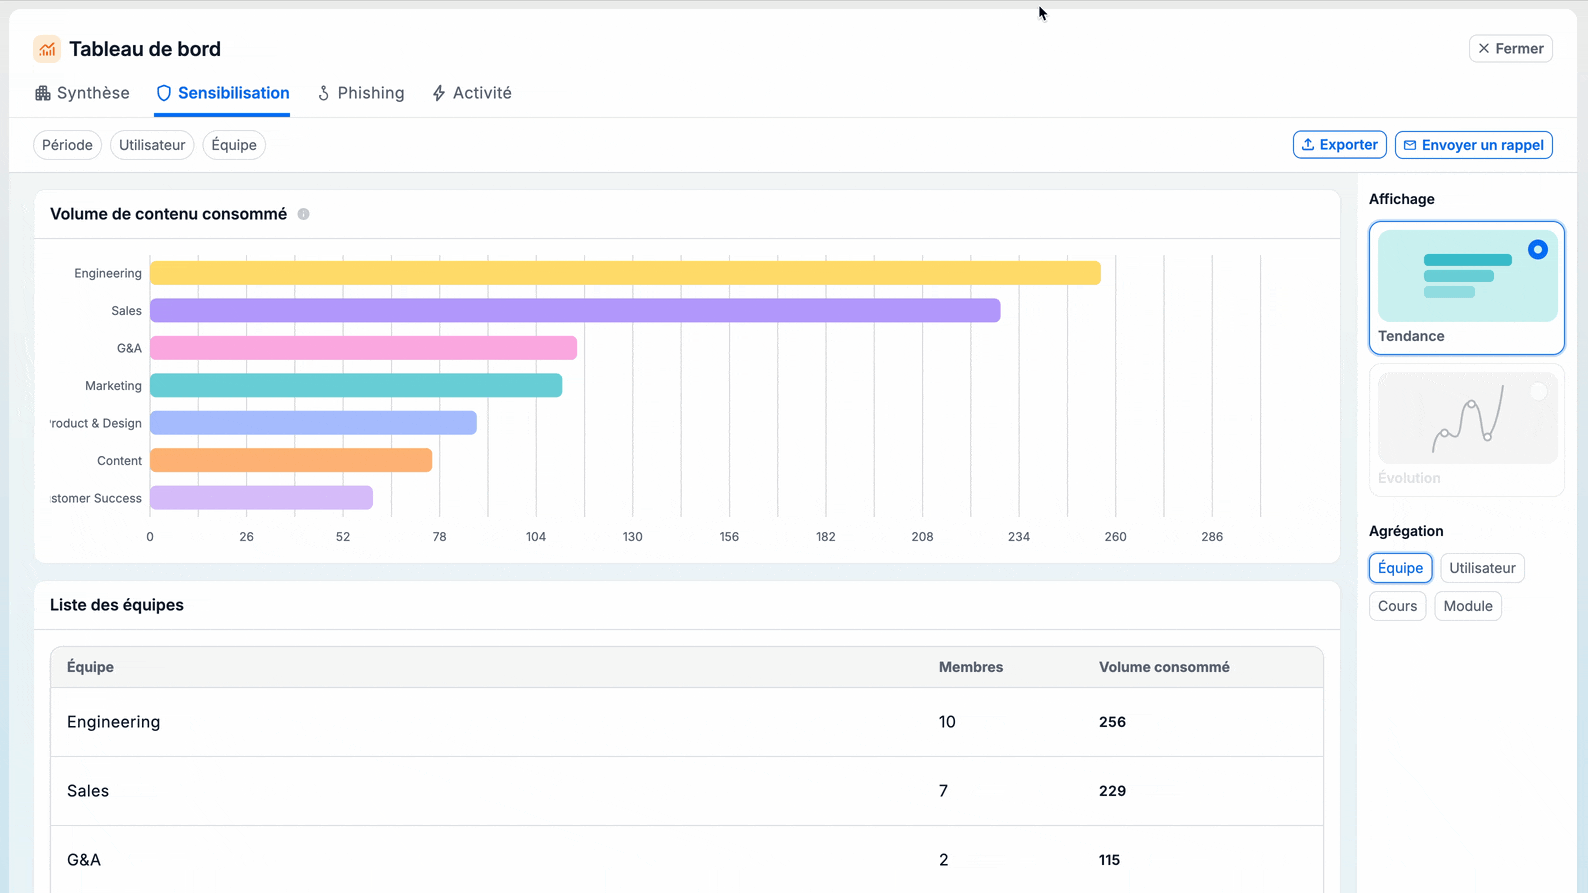Screen dimensions: 1588x893
Task: Click the building icon on Synthèse tab
Action: tap(43, 93)
